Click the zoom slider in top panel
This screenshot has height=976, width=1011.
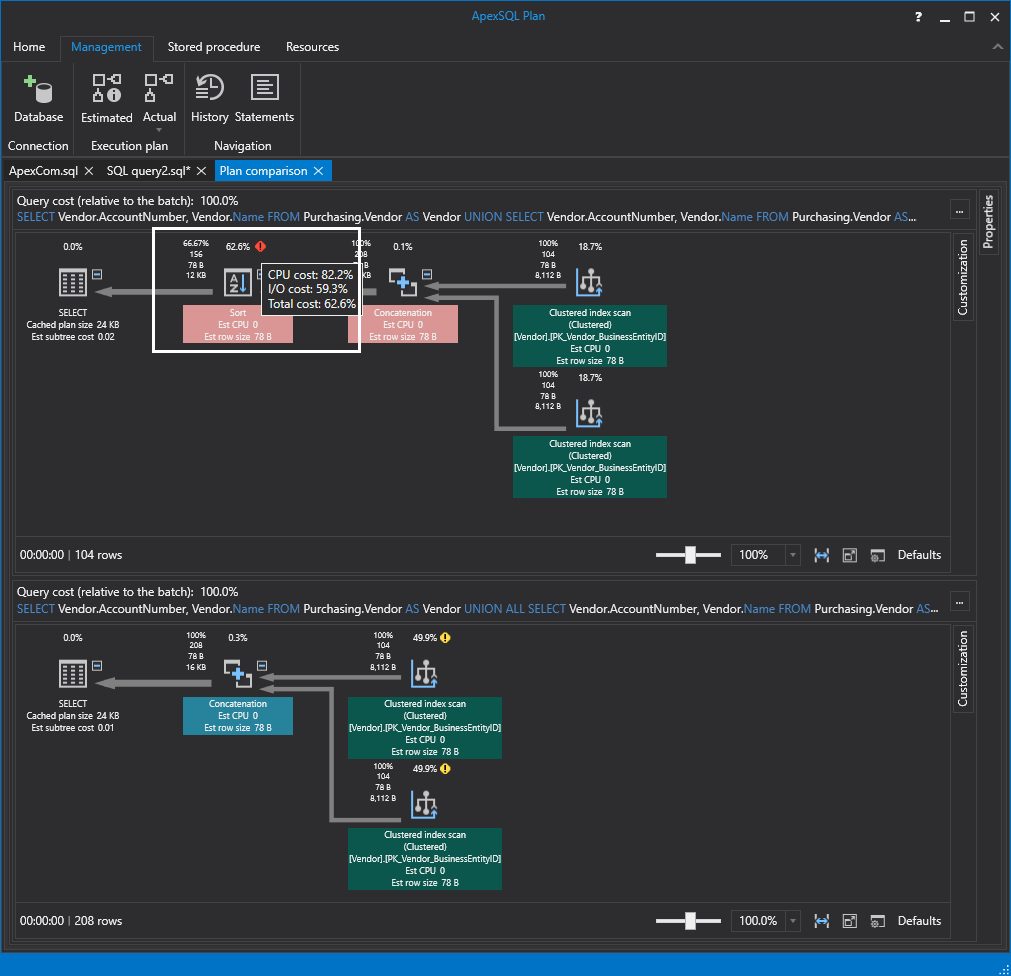coord(688,555)
